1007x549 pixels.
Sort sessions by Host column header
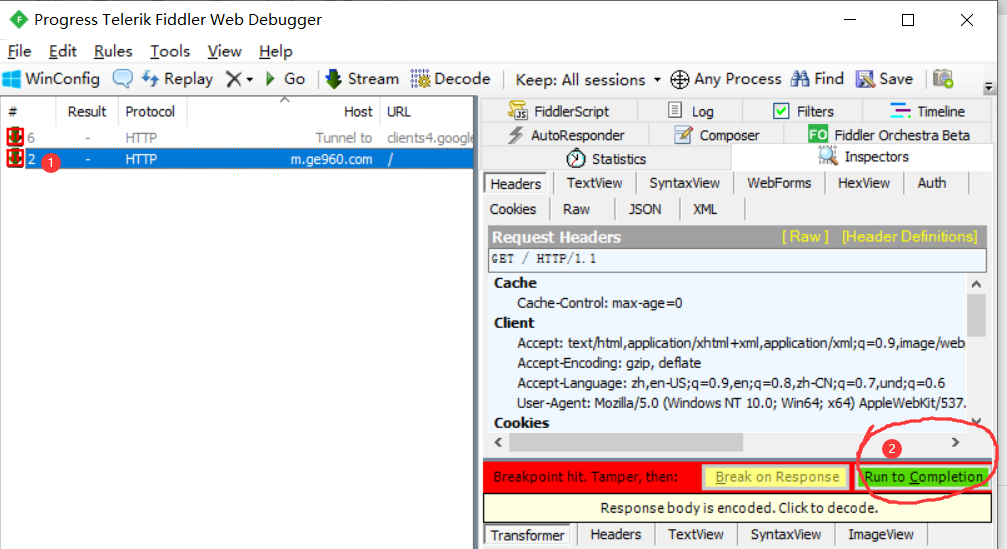click(x=283, y=112)
